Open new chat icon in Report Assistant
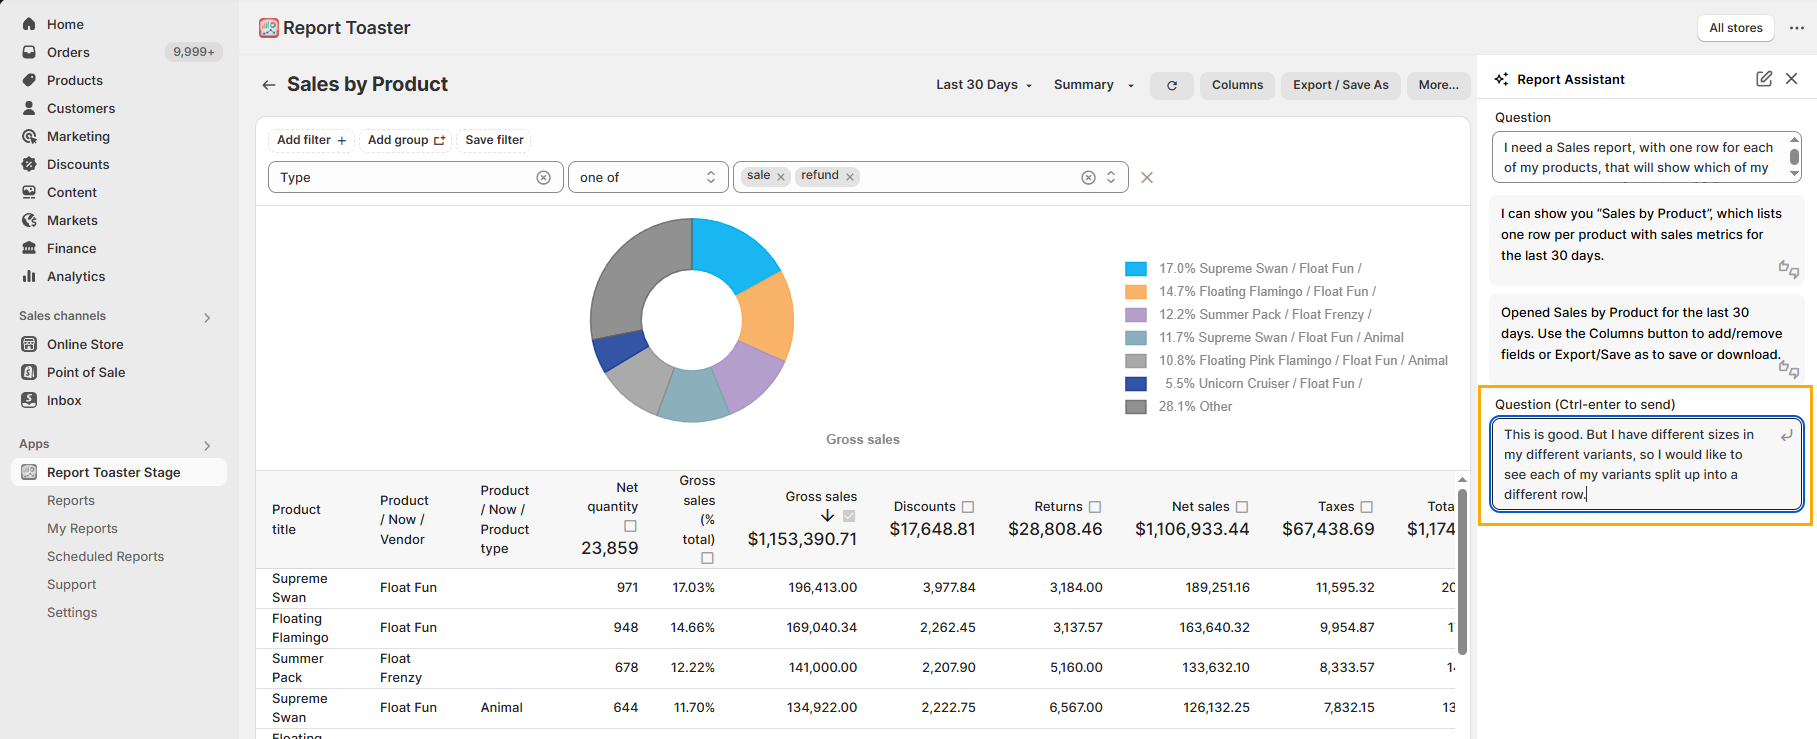Screen dimensions: 1817x739 tap(1763, 79)
